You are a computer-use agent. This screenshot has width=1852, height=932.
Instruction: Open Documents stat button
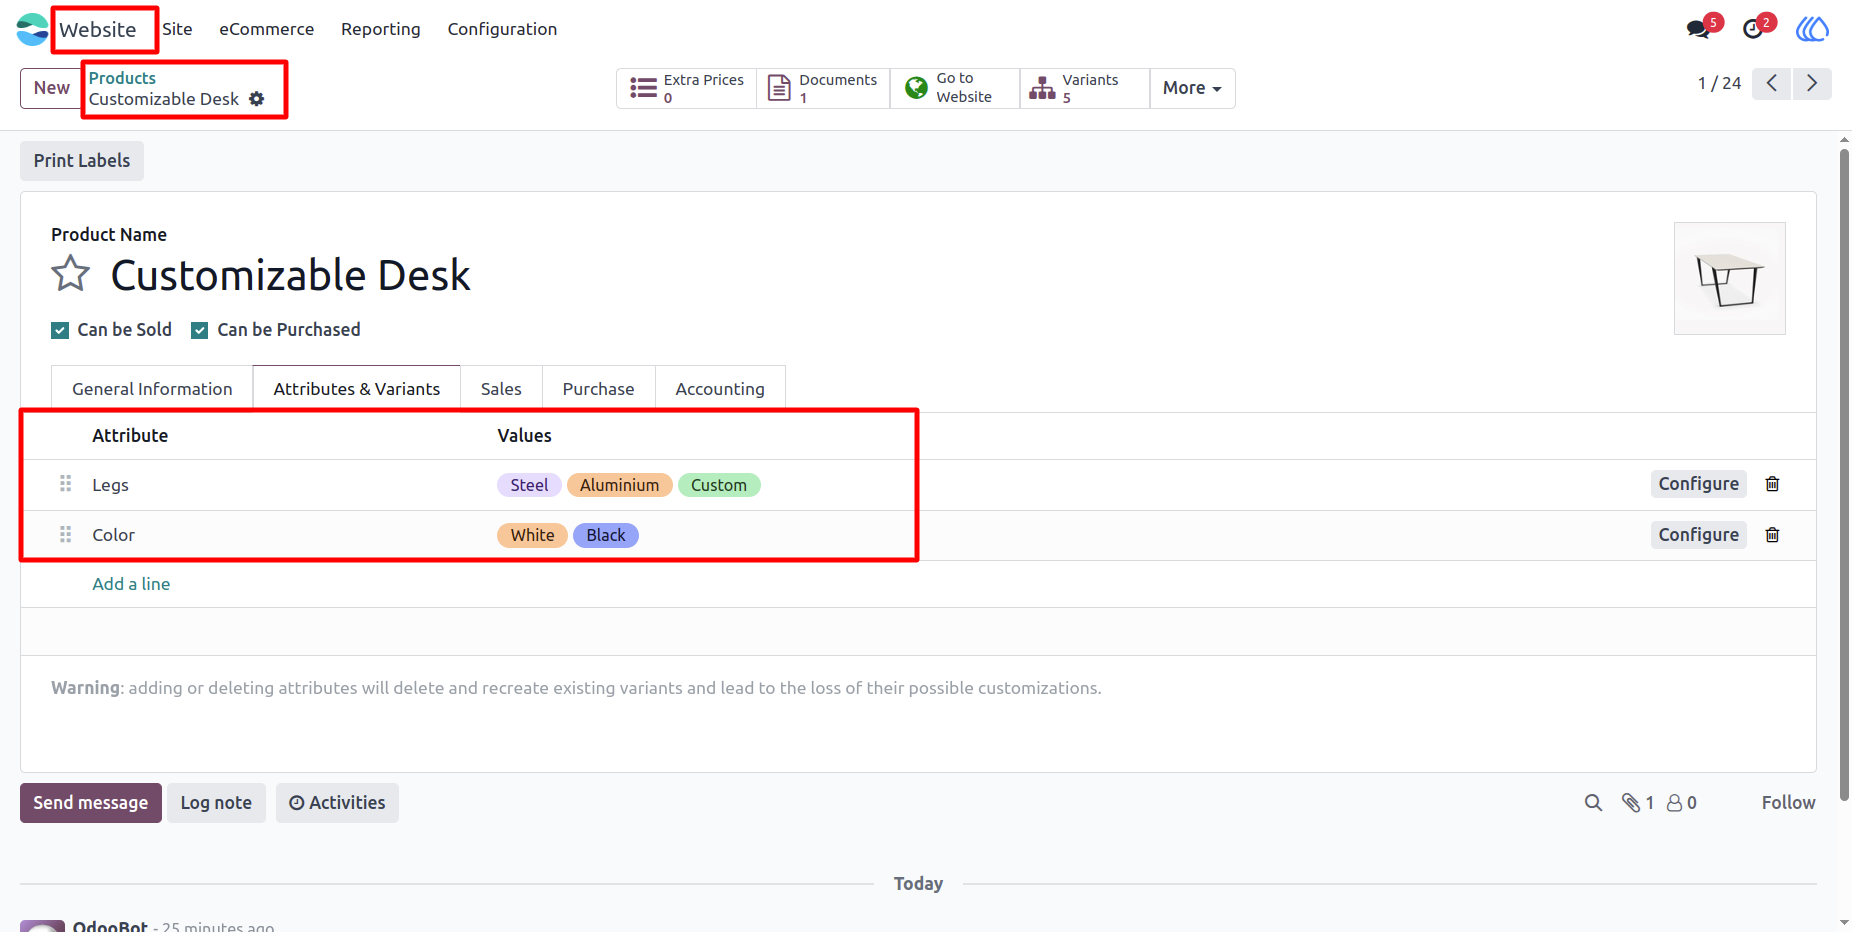[x=823, y=88]
